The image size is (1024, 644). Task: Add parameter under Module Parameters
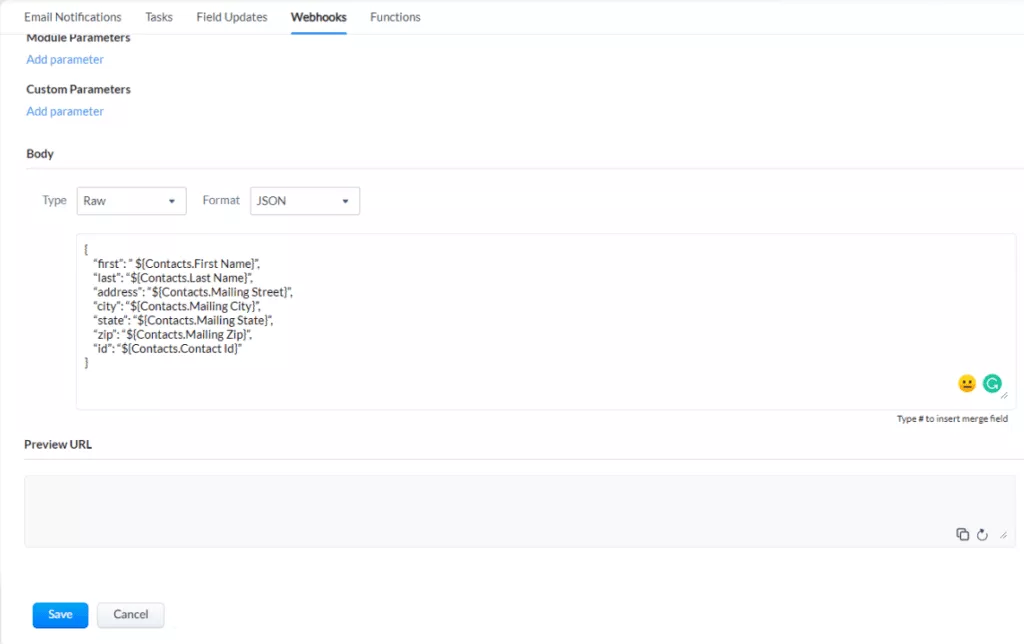click(x=65, y=59)
